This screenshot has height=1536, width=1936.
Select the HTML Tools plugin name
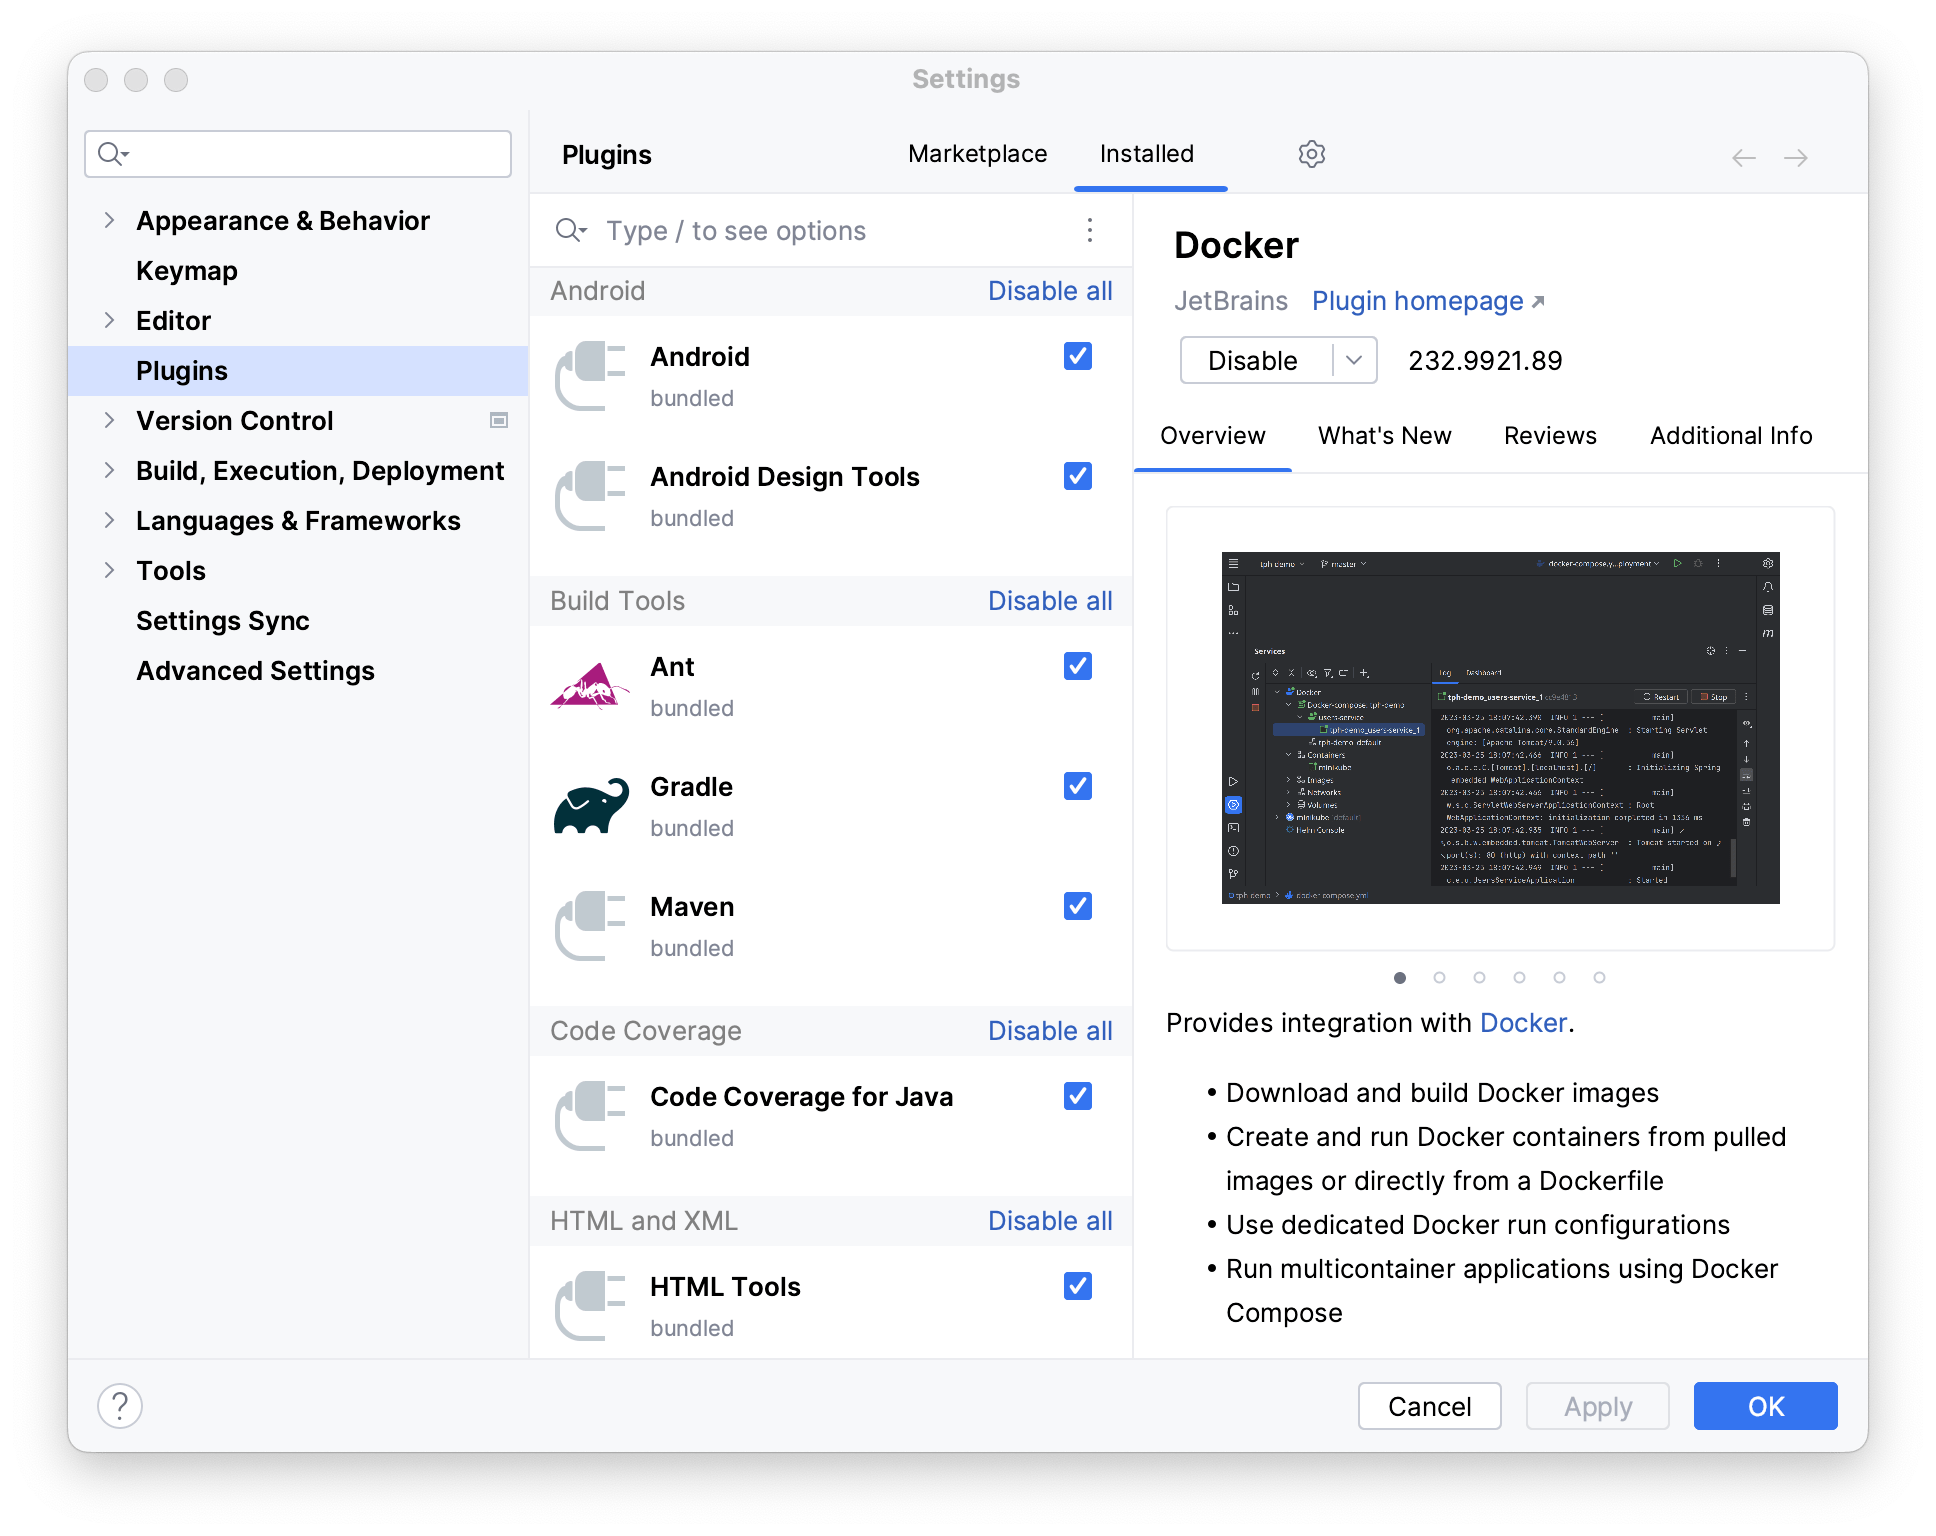(725, 1287)
